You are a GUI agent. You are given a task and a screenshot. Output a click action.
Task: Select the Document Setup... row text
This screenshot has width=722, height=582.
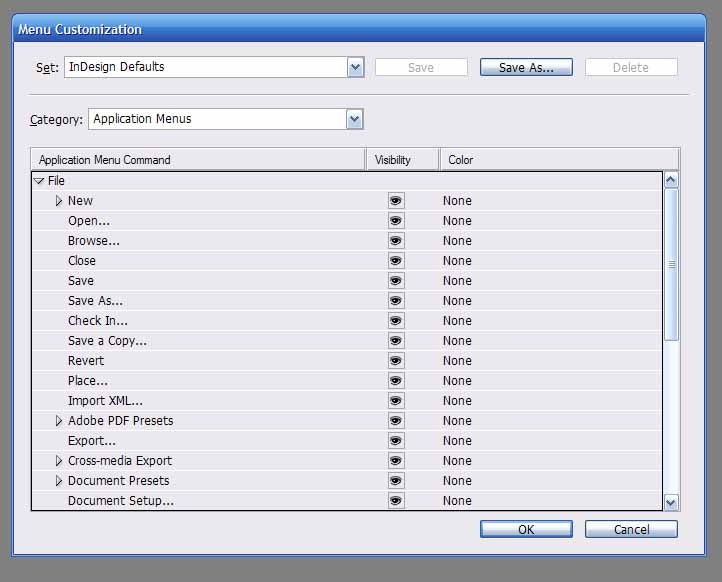click(121, 501)
